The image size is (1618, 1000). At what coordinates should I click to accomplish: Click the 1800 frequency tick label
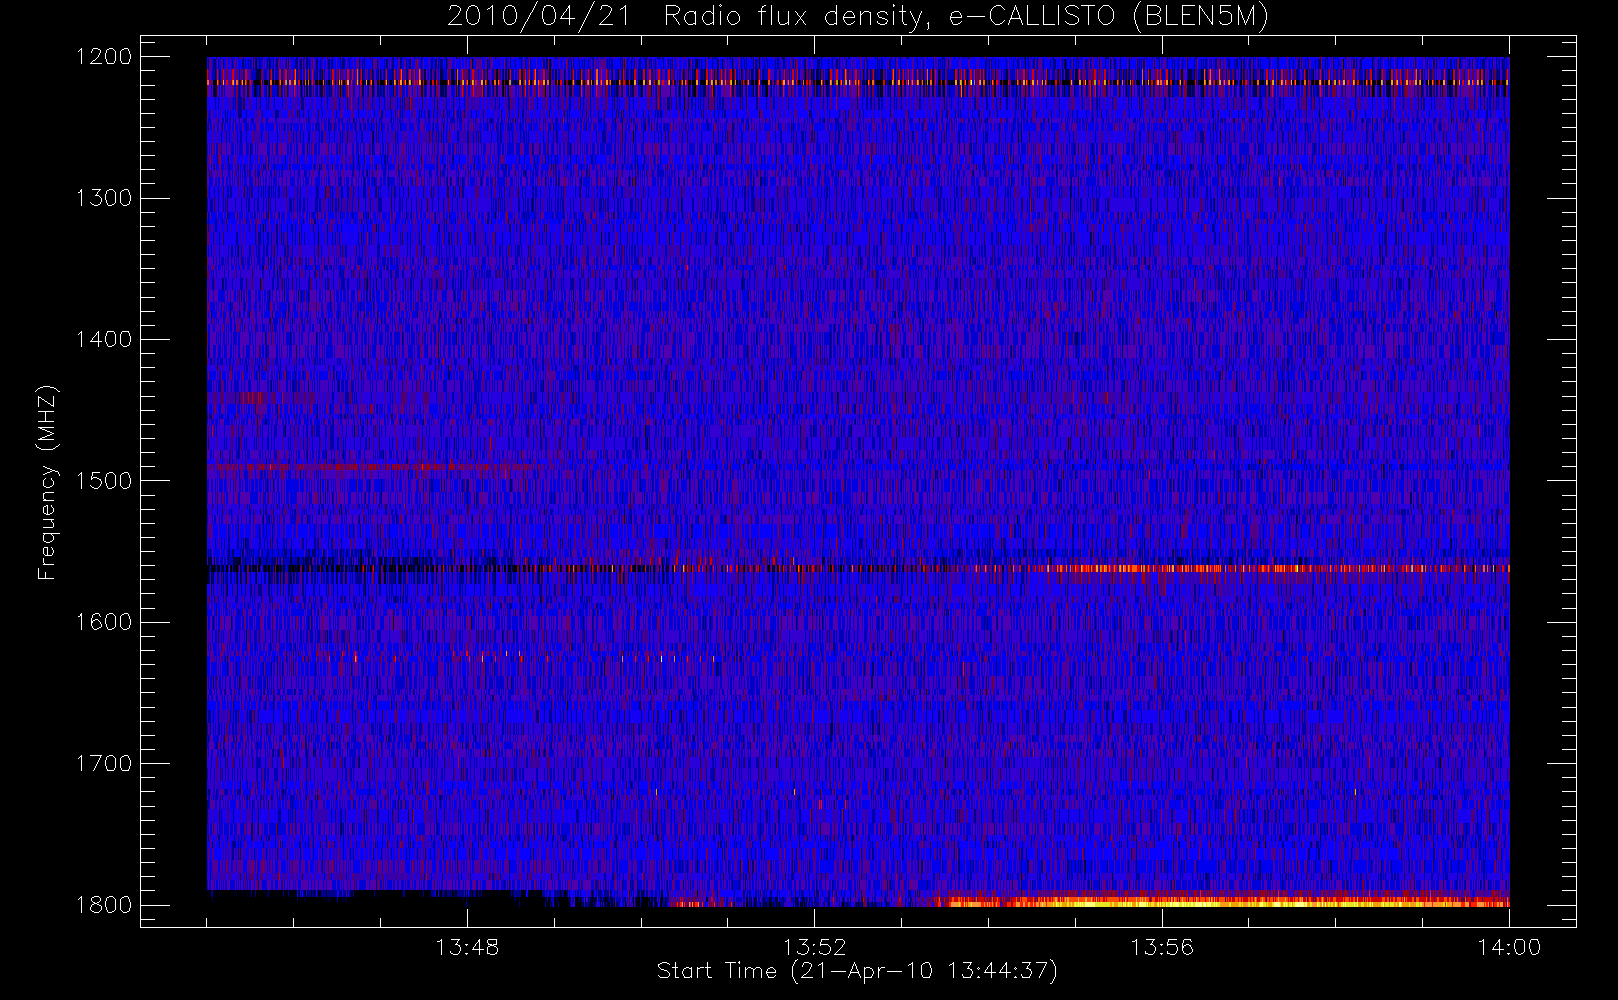[104, 905]
